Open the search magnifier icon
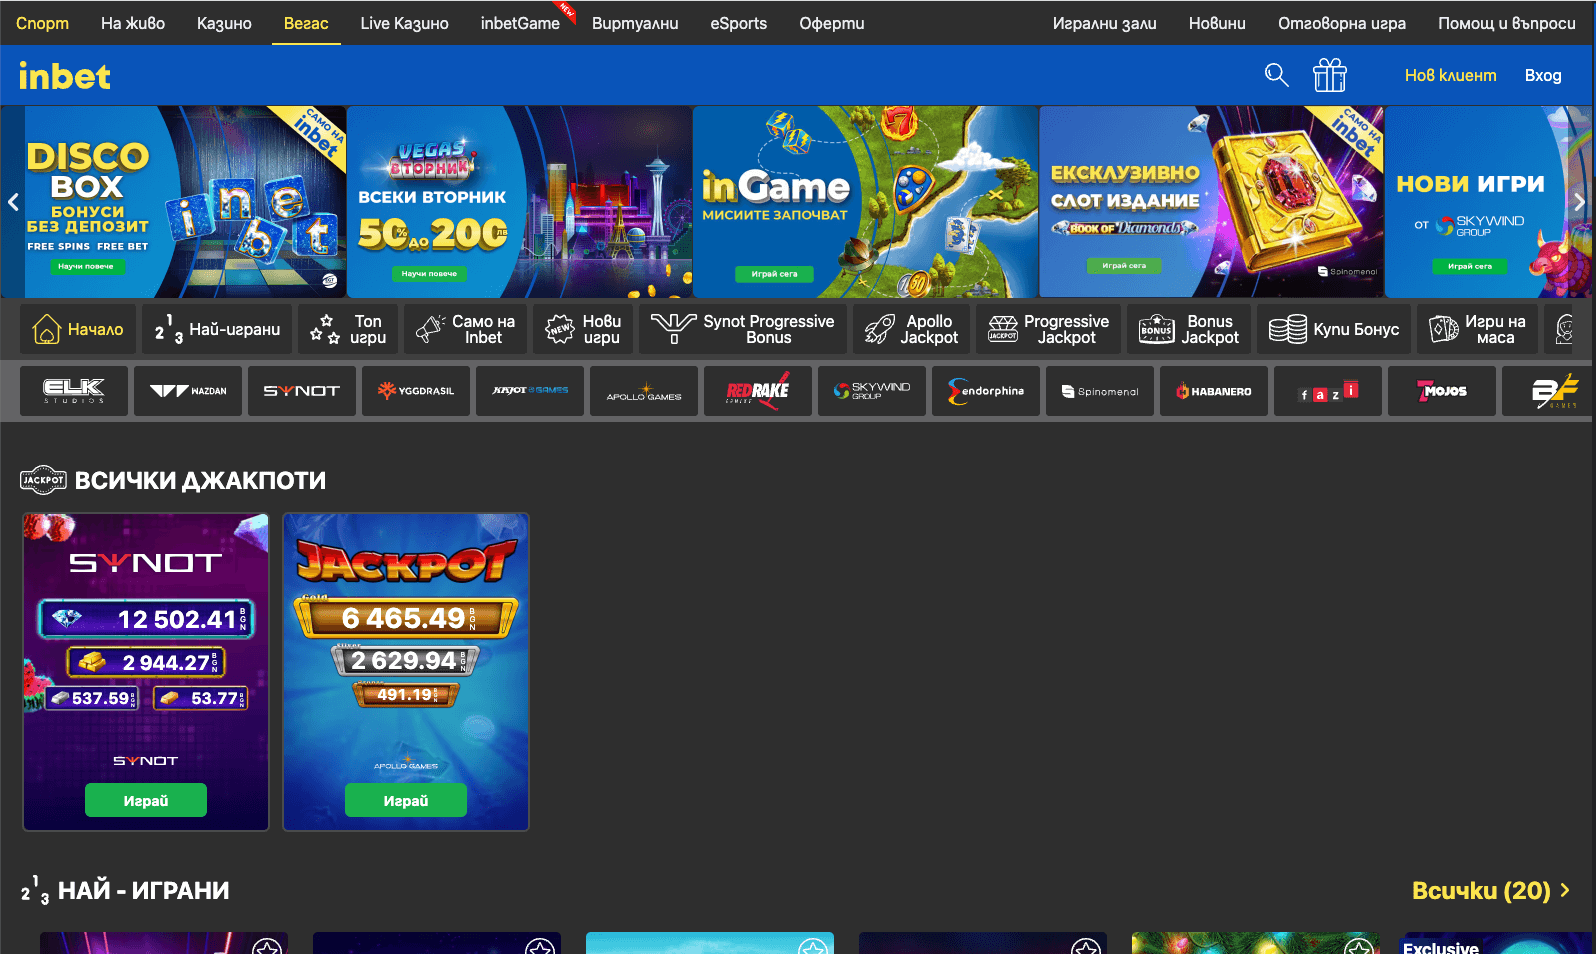Viewport: 1596px width, 954px height. [1276, 75]
